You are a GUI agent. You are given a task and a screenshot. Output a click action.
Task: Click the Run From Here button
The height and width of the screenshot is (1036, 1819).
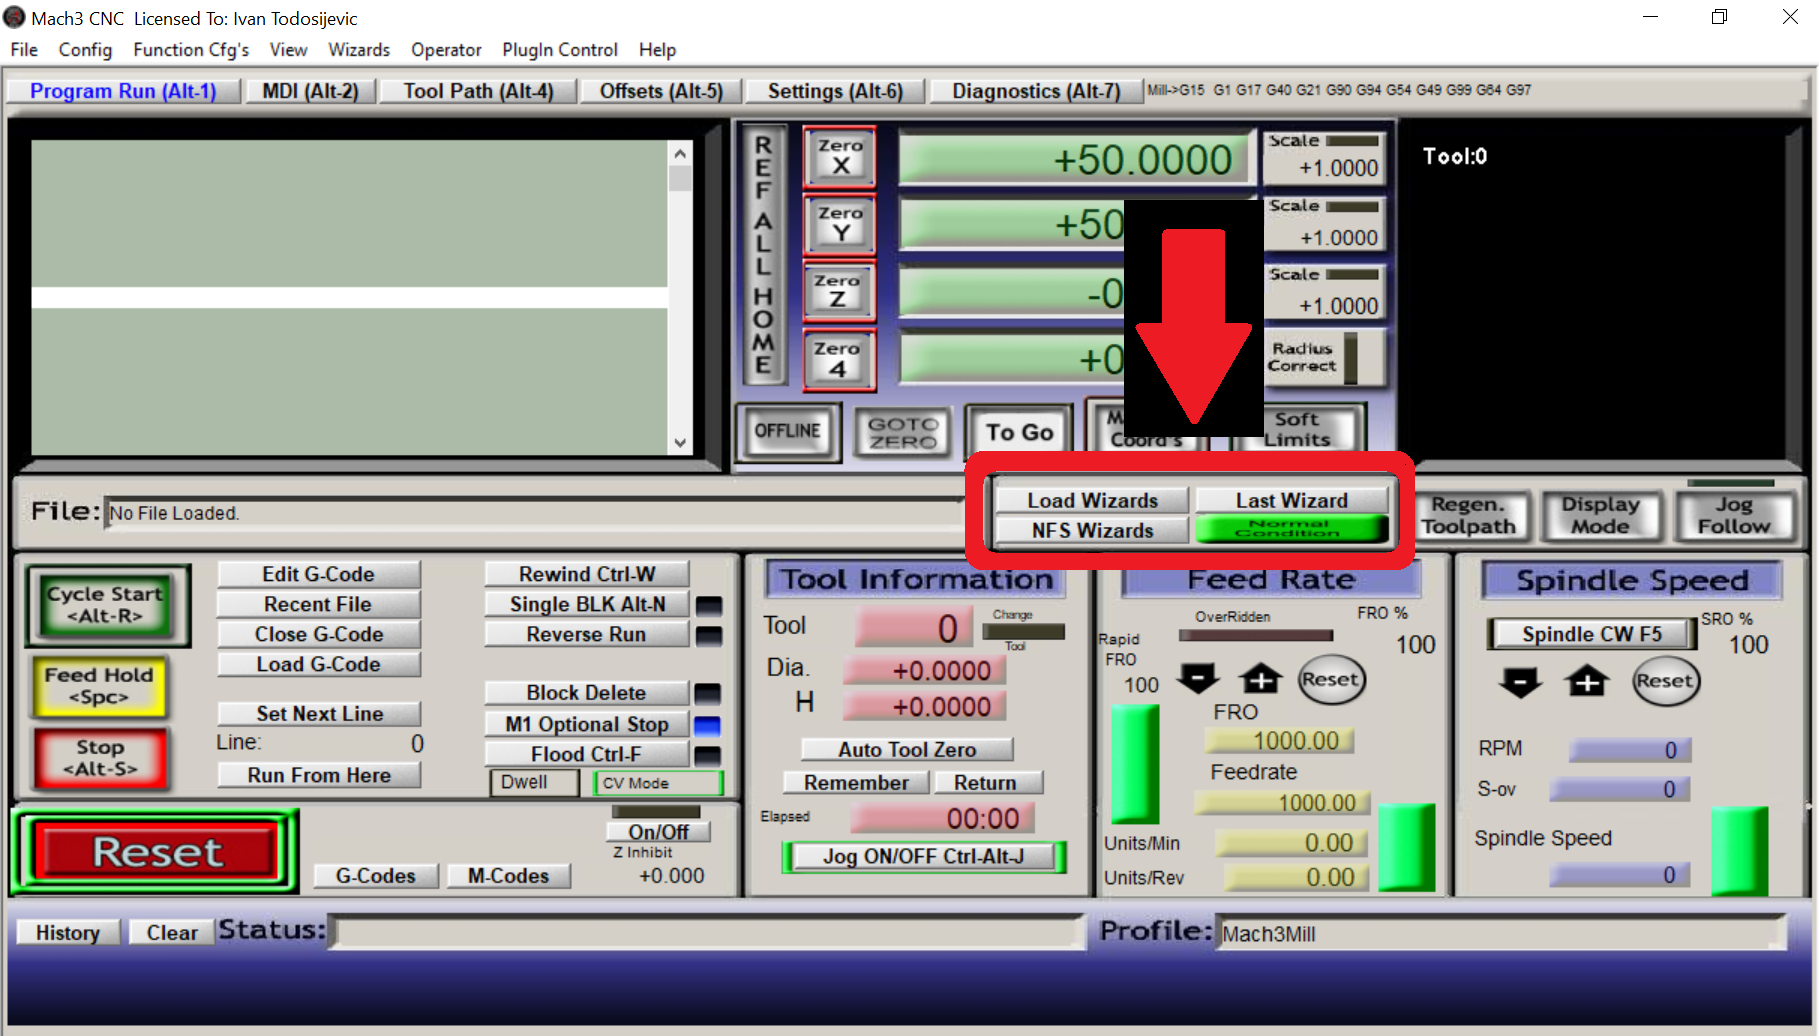[x=319, y=775]
